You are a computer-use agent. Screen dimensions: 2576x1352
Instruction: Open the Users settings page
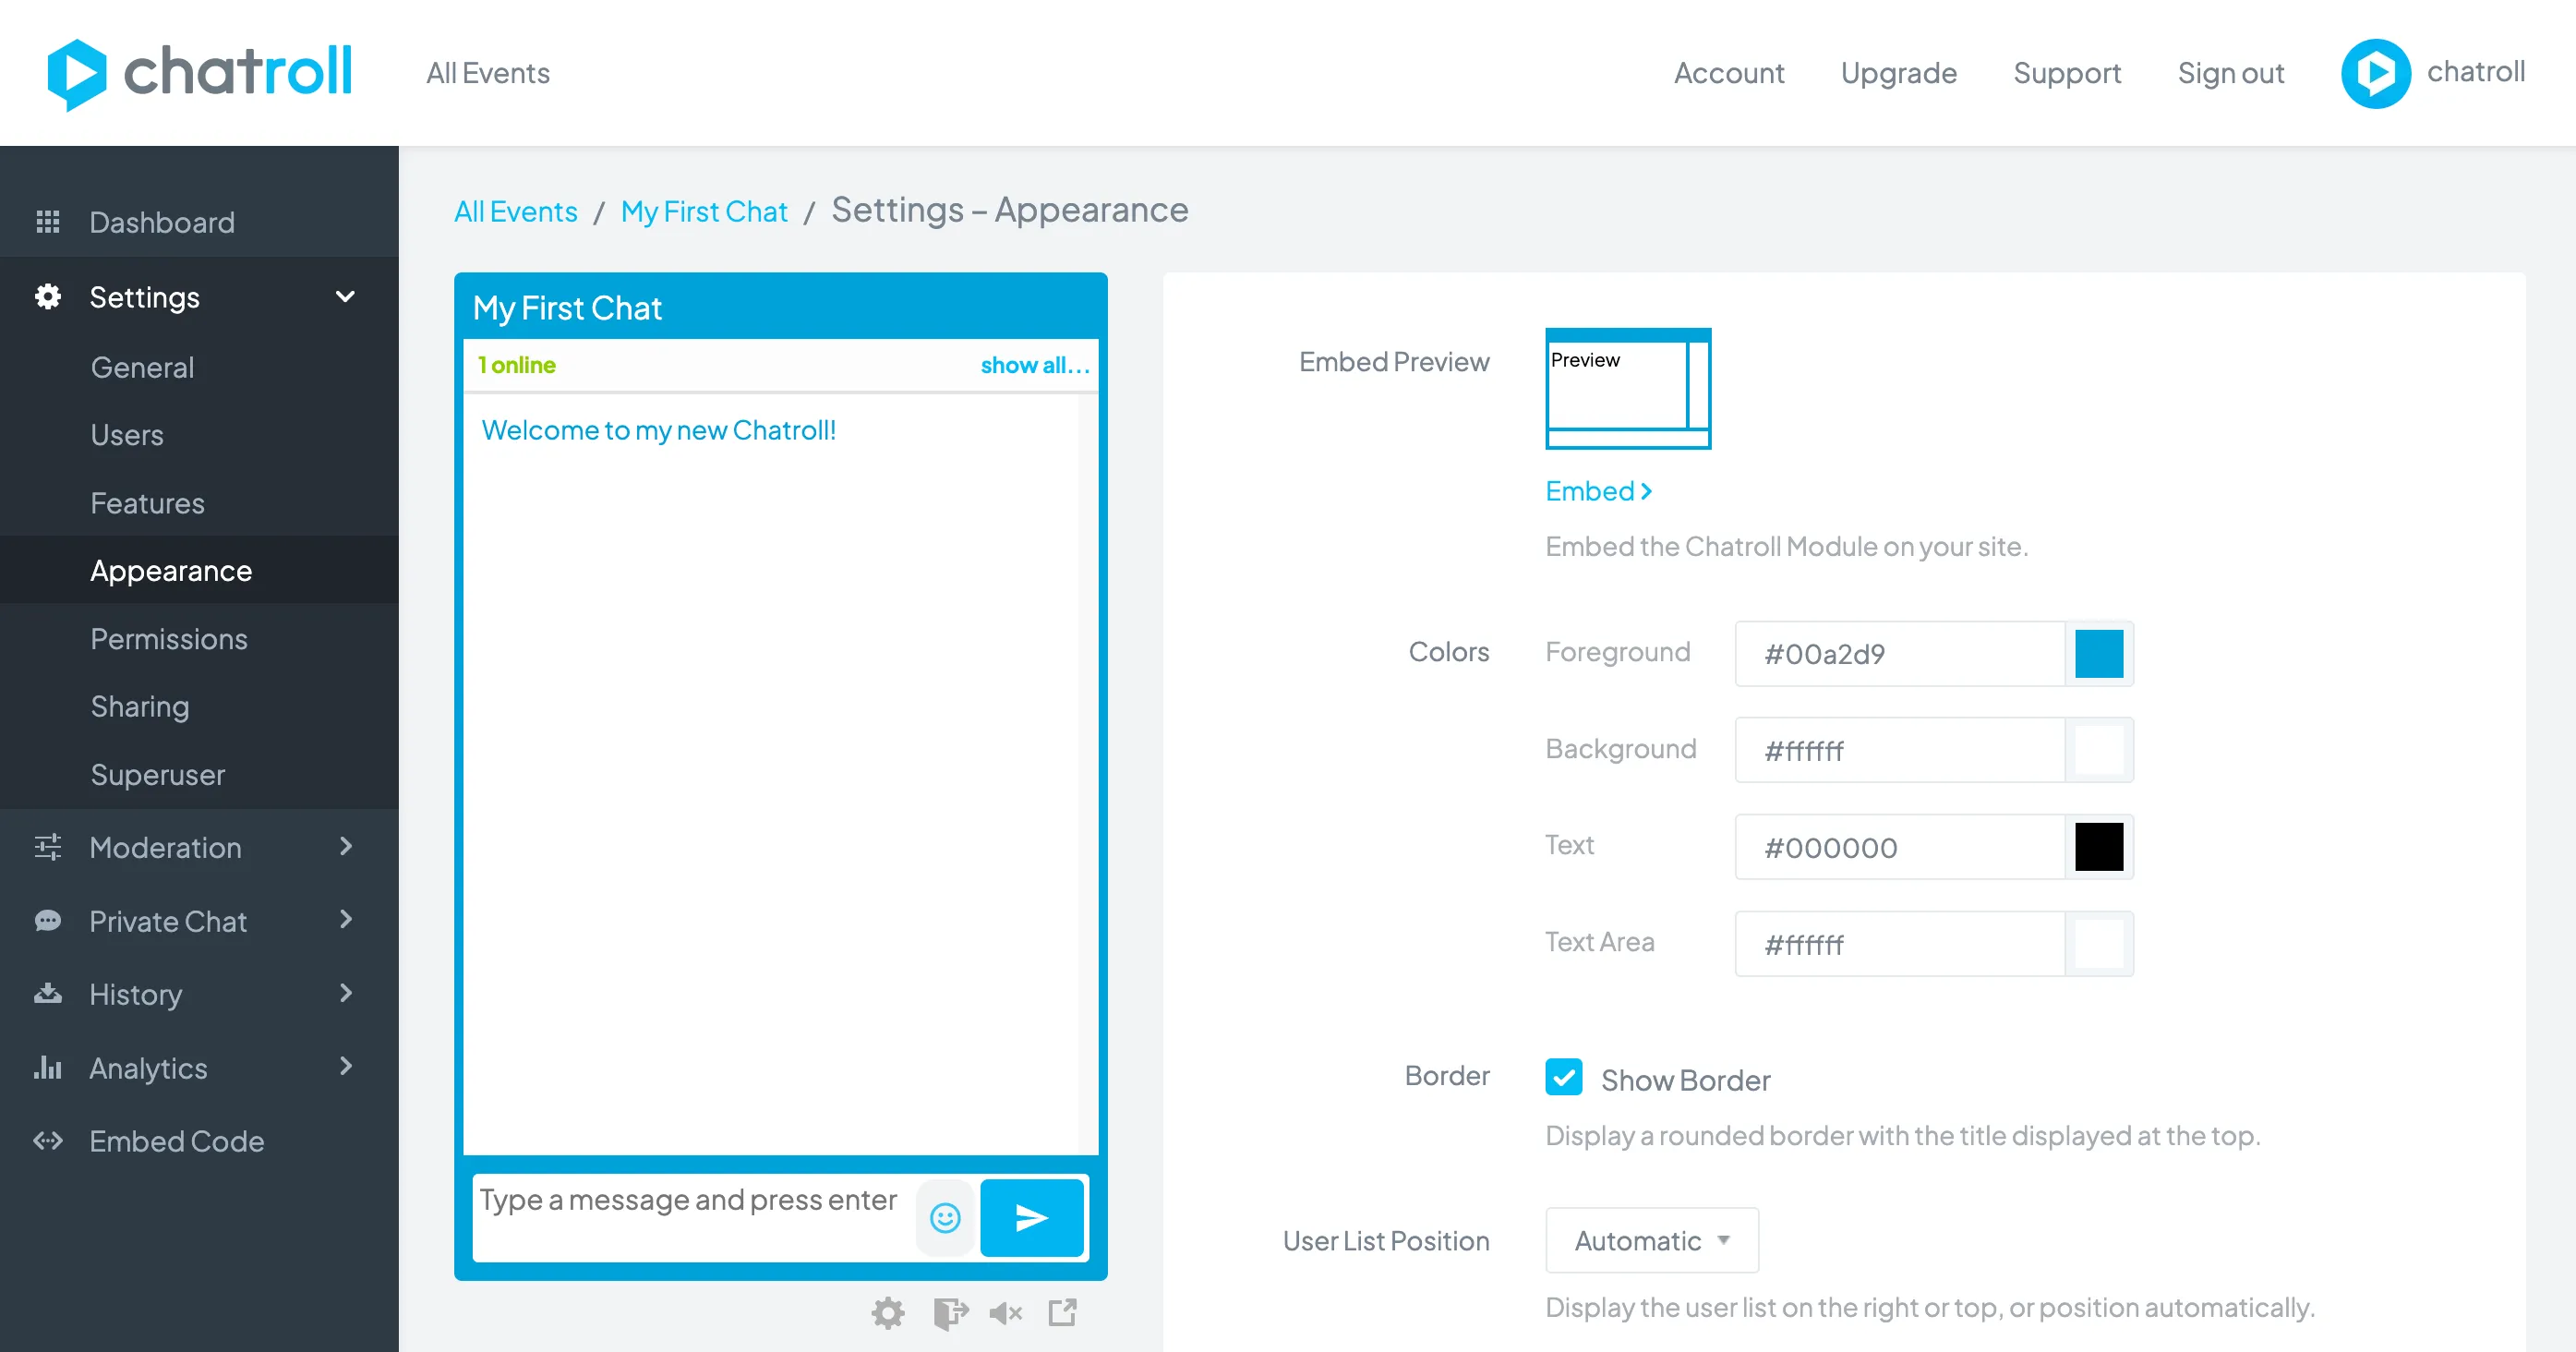point(127,435)
